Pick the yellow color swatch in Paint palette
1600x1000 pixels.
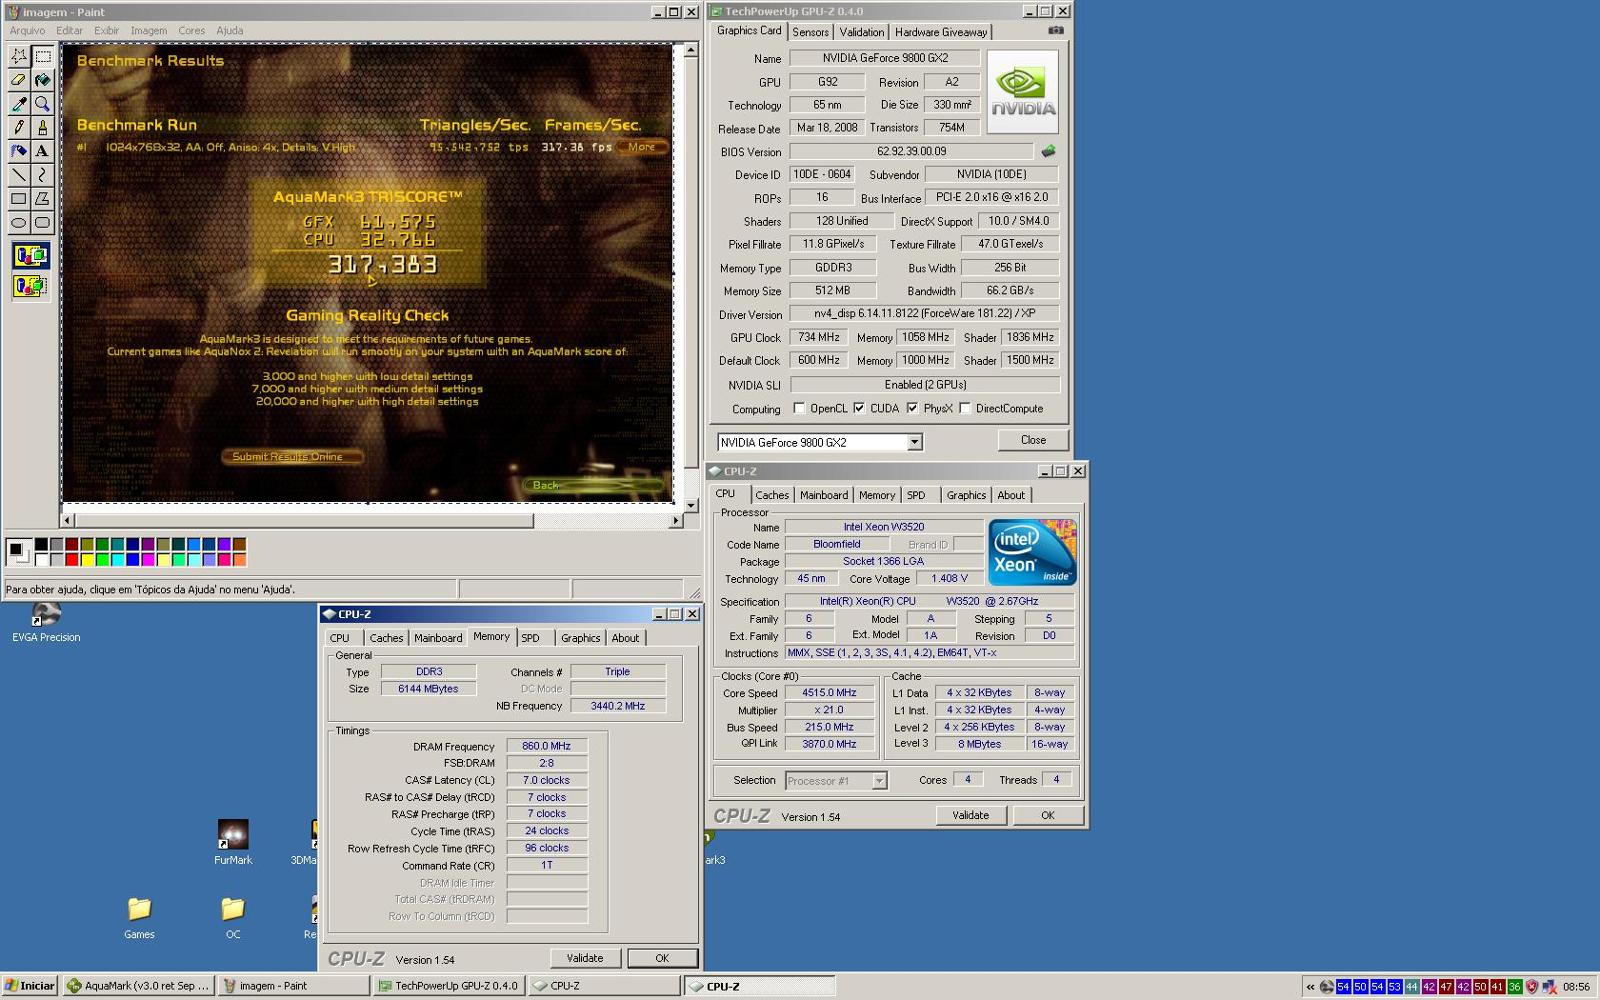pyautogui.click(x=87, y=559)
